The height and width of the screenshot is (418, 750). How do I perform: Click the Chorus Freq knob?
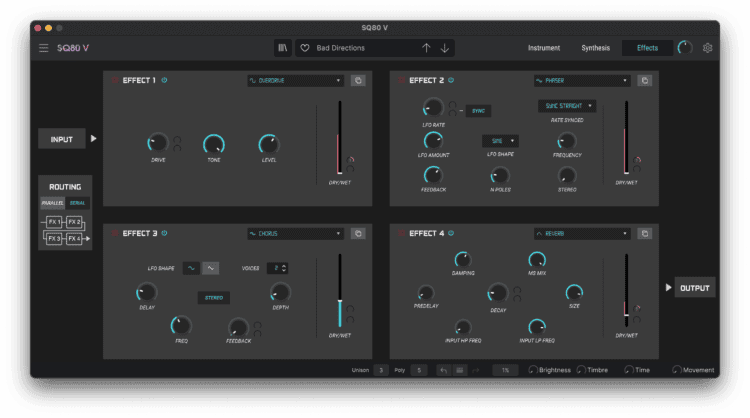(x=181, y=325)
